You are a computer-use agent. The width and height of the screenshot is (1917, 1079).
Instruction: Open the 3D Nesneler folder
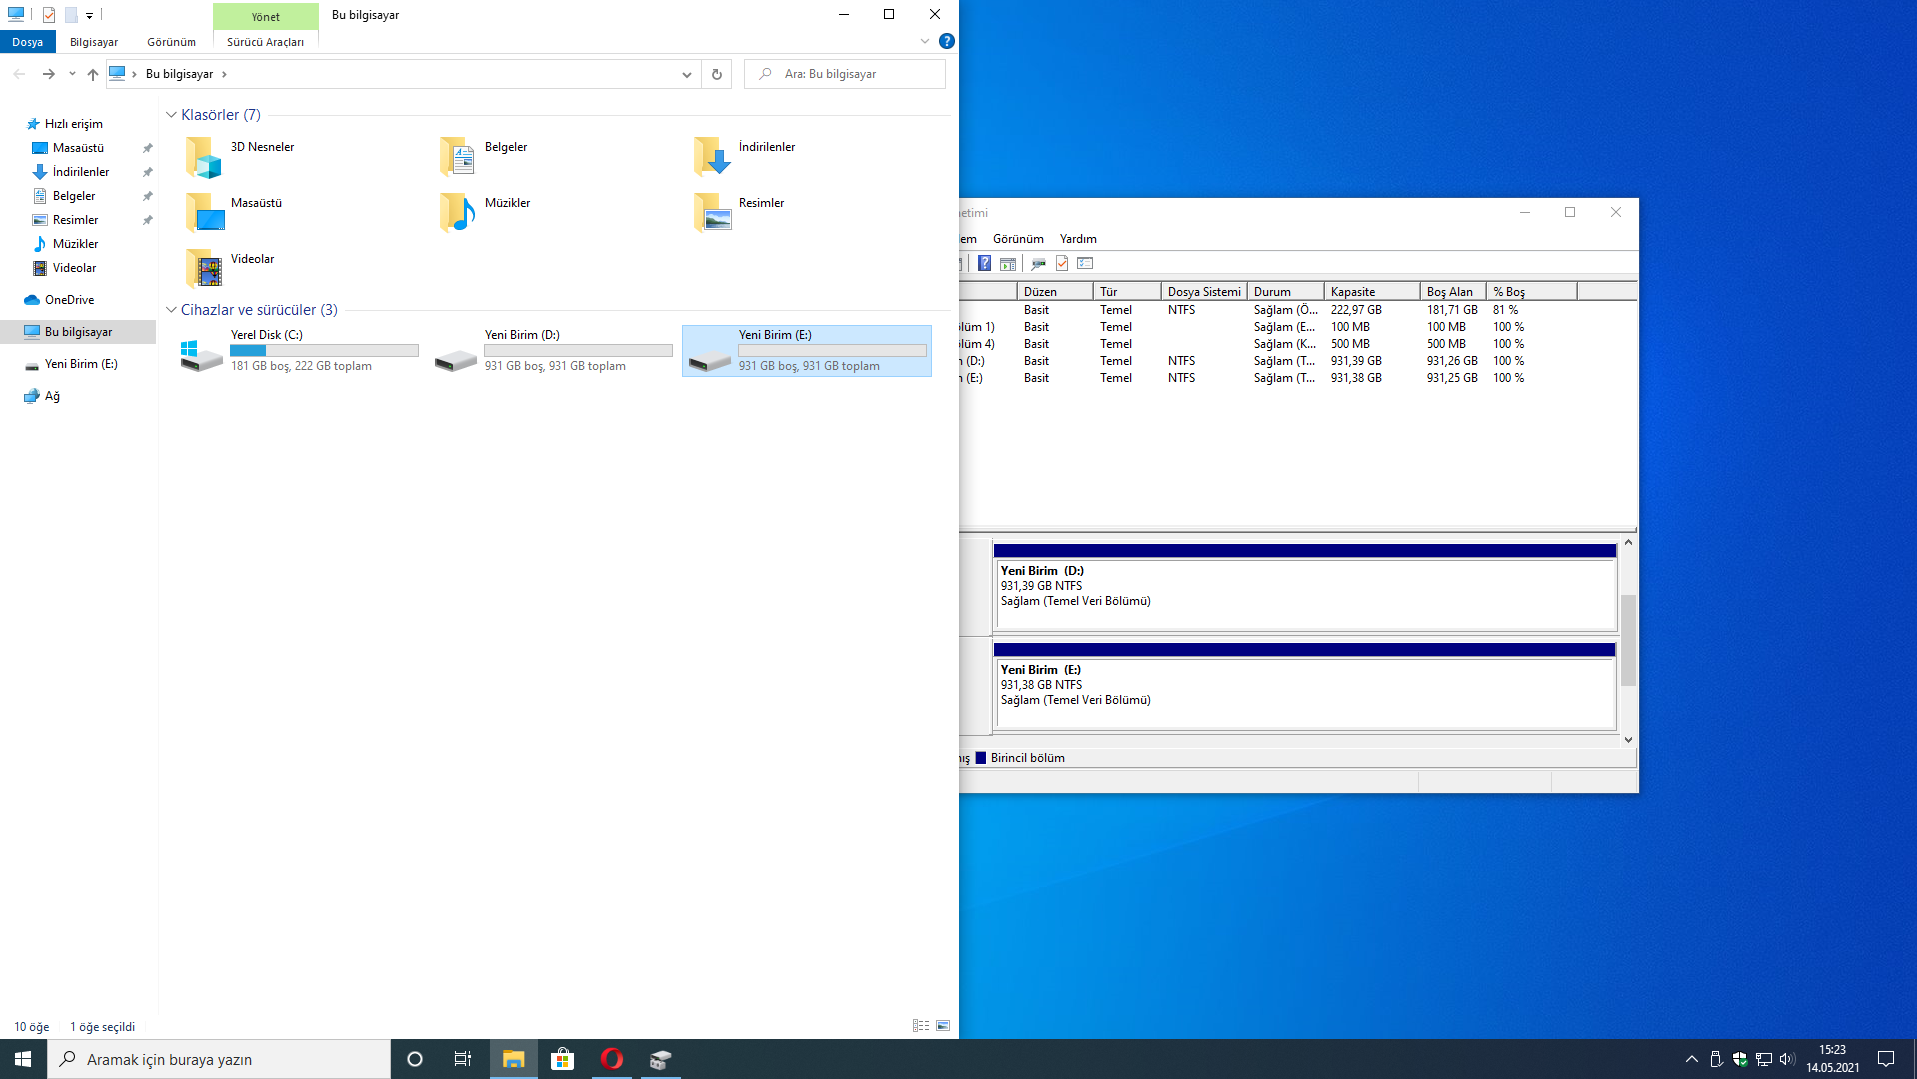tap(240, 157)
